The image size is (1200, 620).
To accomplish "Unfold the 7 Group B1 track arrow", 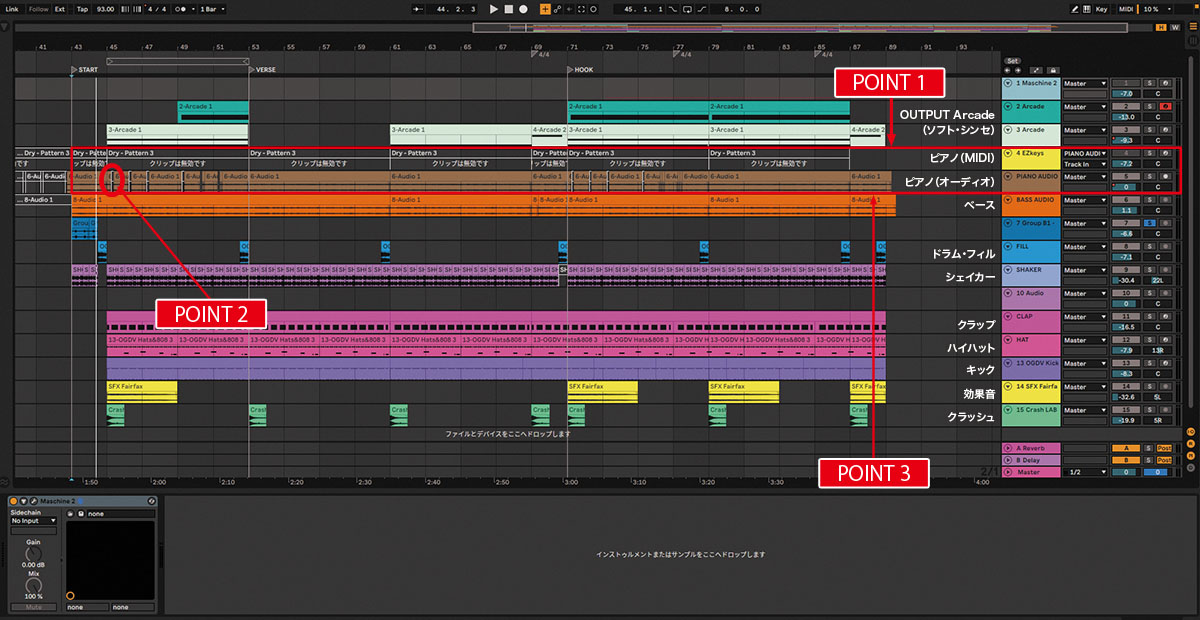I will tap(1008, 223).
